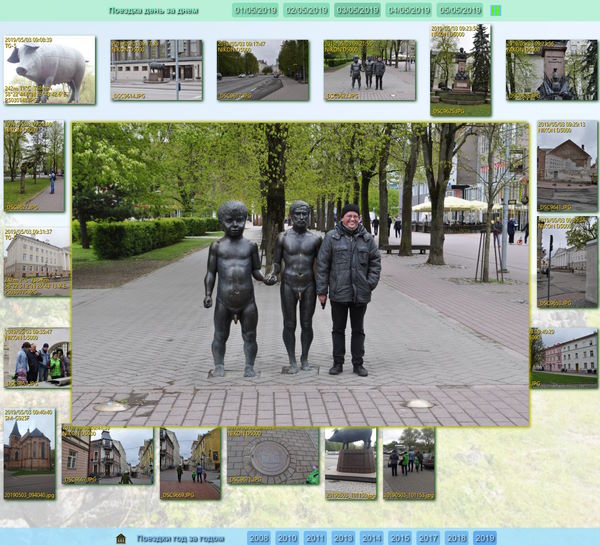The height and width of the screenshot is (545, 600).
Task: Open the 2008 year trips
Action: pyautogui.click(x=259, y=538)
